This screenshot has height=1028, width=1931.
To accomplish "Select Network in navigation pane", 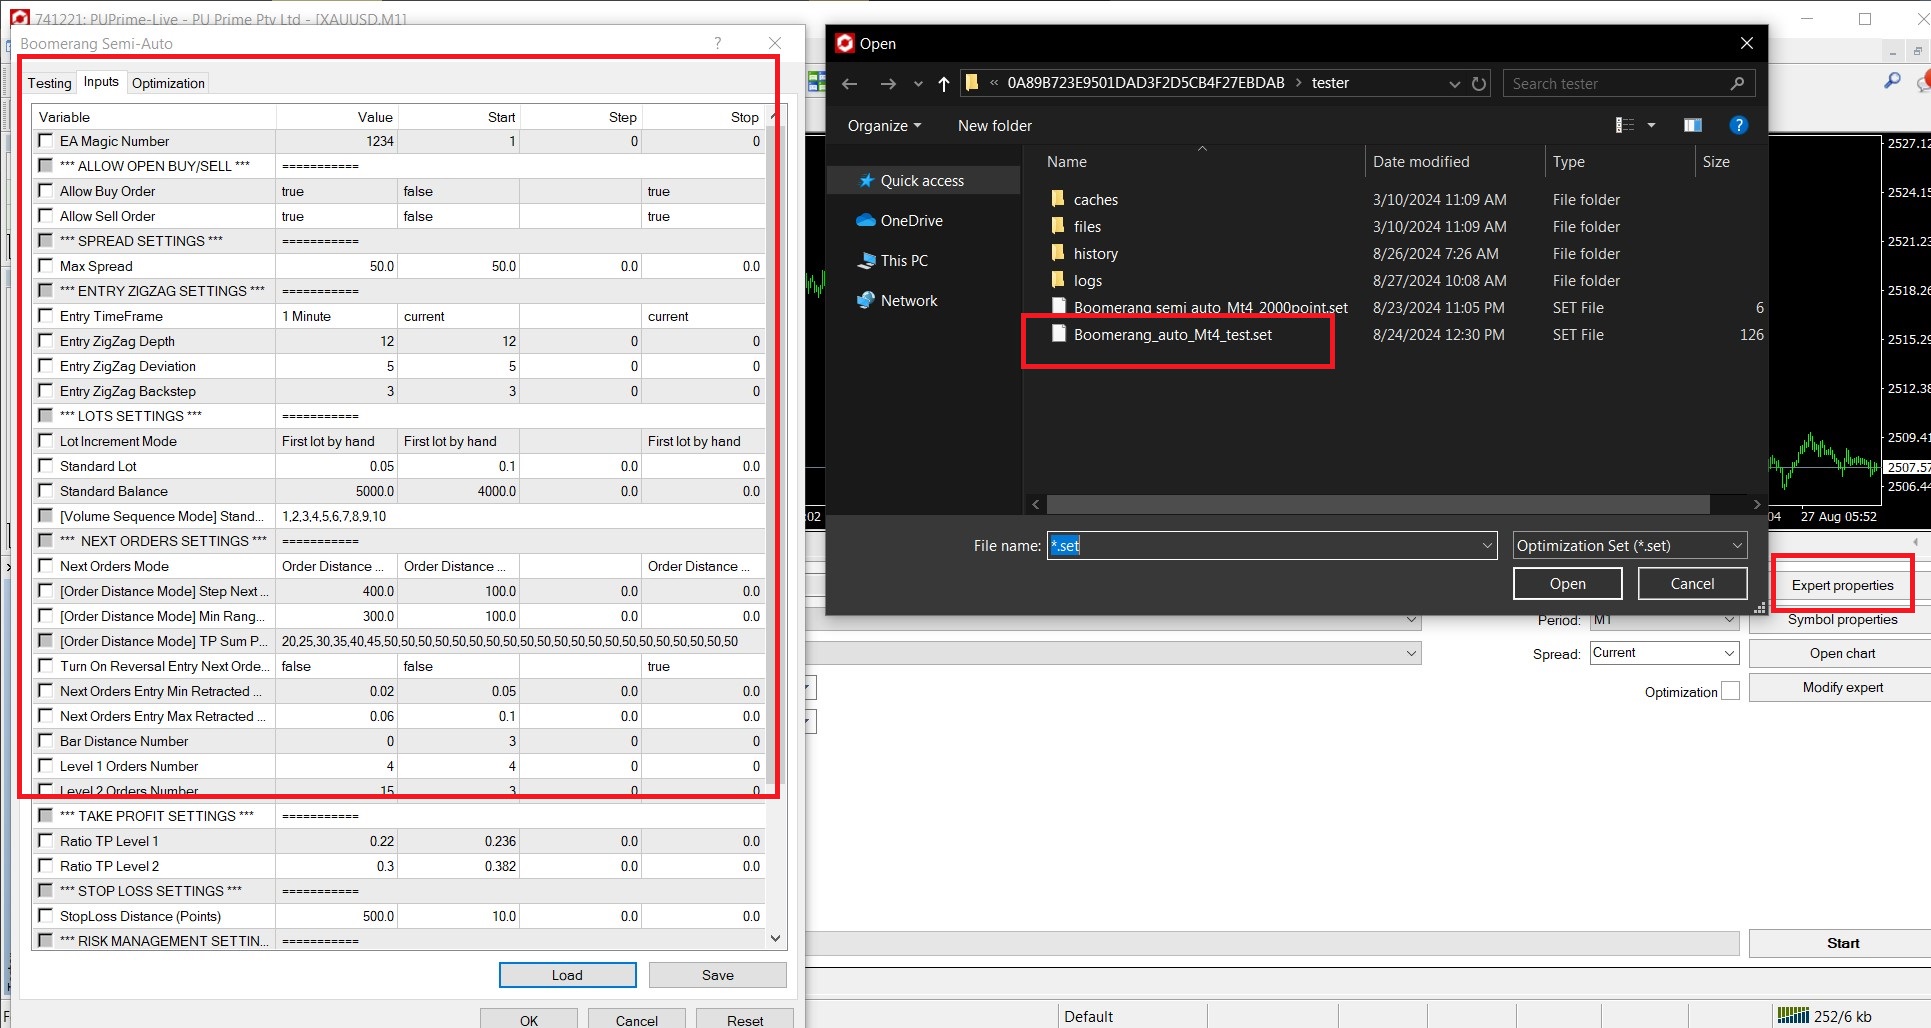I will (909, 301).
